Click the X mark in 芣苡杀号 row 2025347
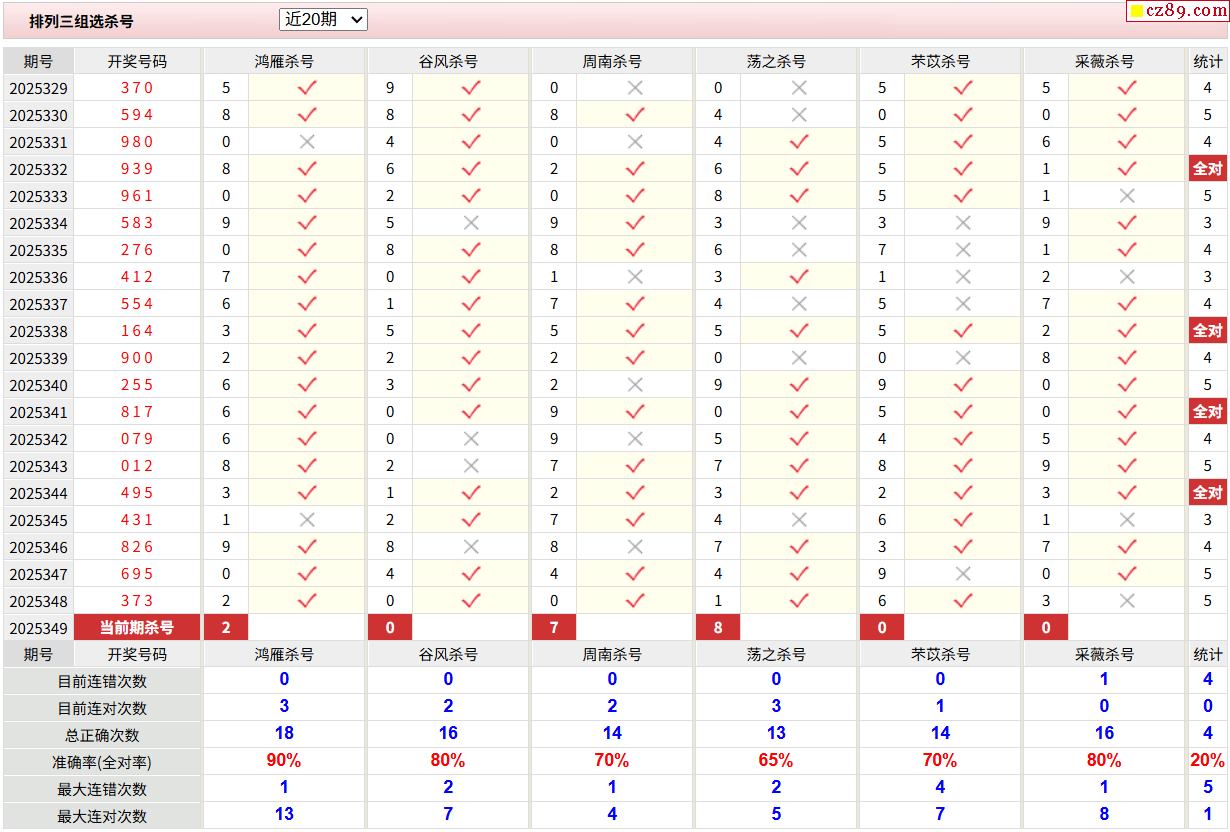The width and height of the screenshot is (1230, 832). tap(963, 574)
